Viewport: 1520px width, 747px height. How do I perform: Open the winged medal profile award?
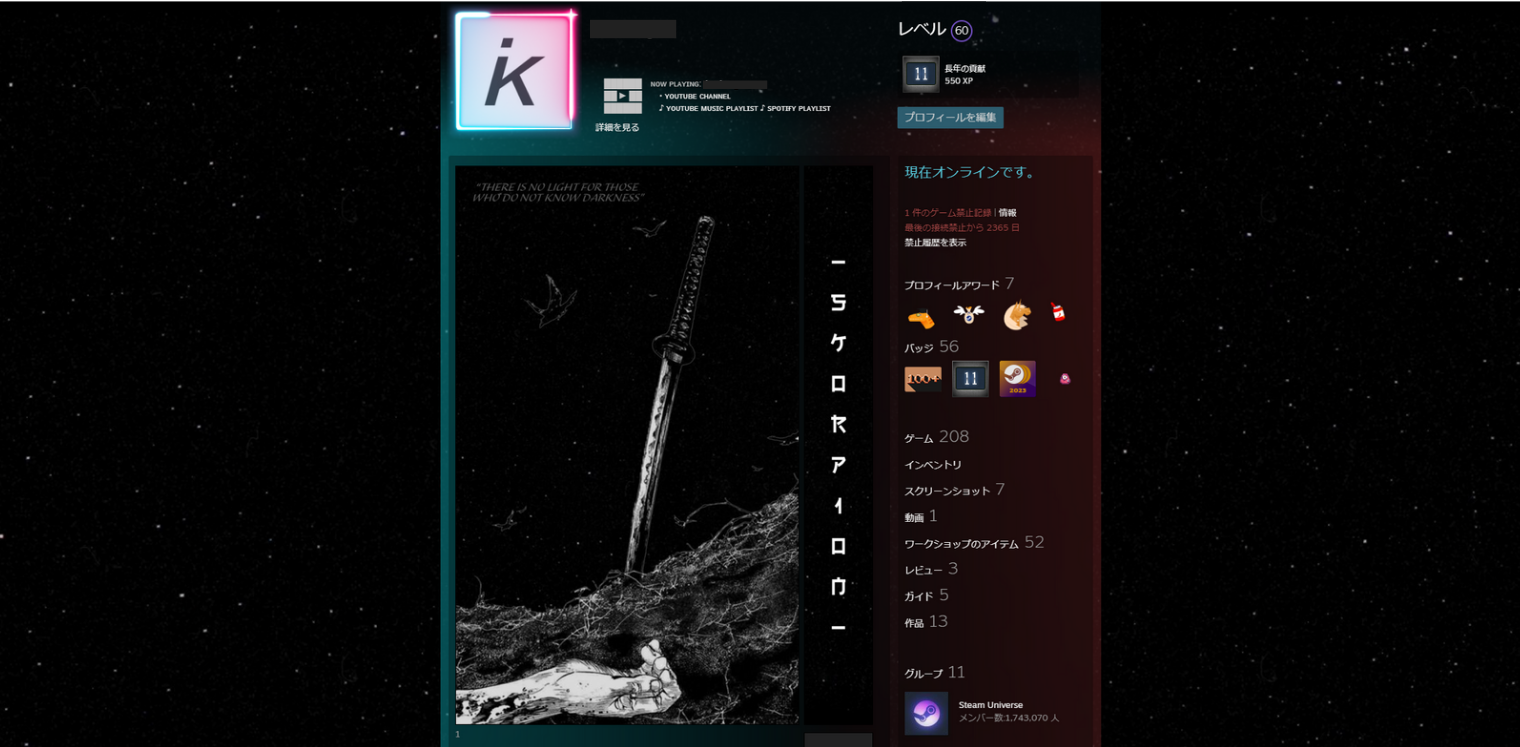(970, 312)
